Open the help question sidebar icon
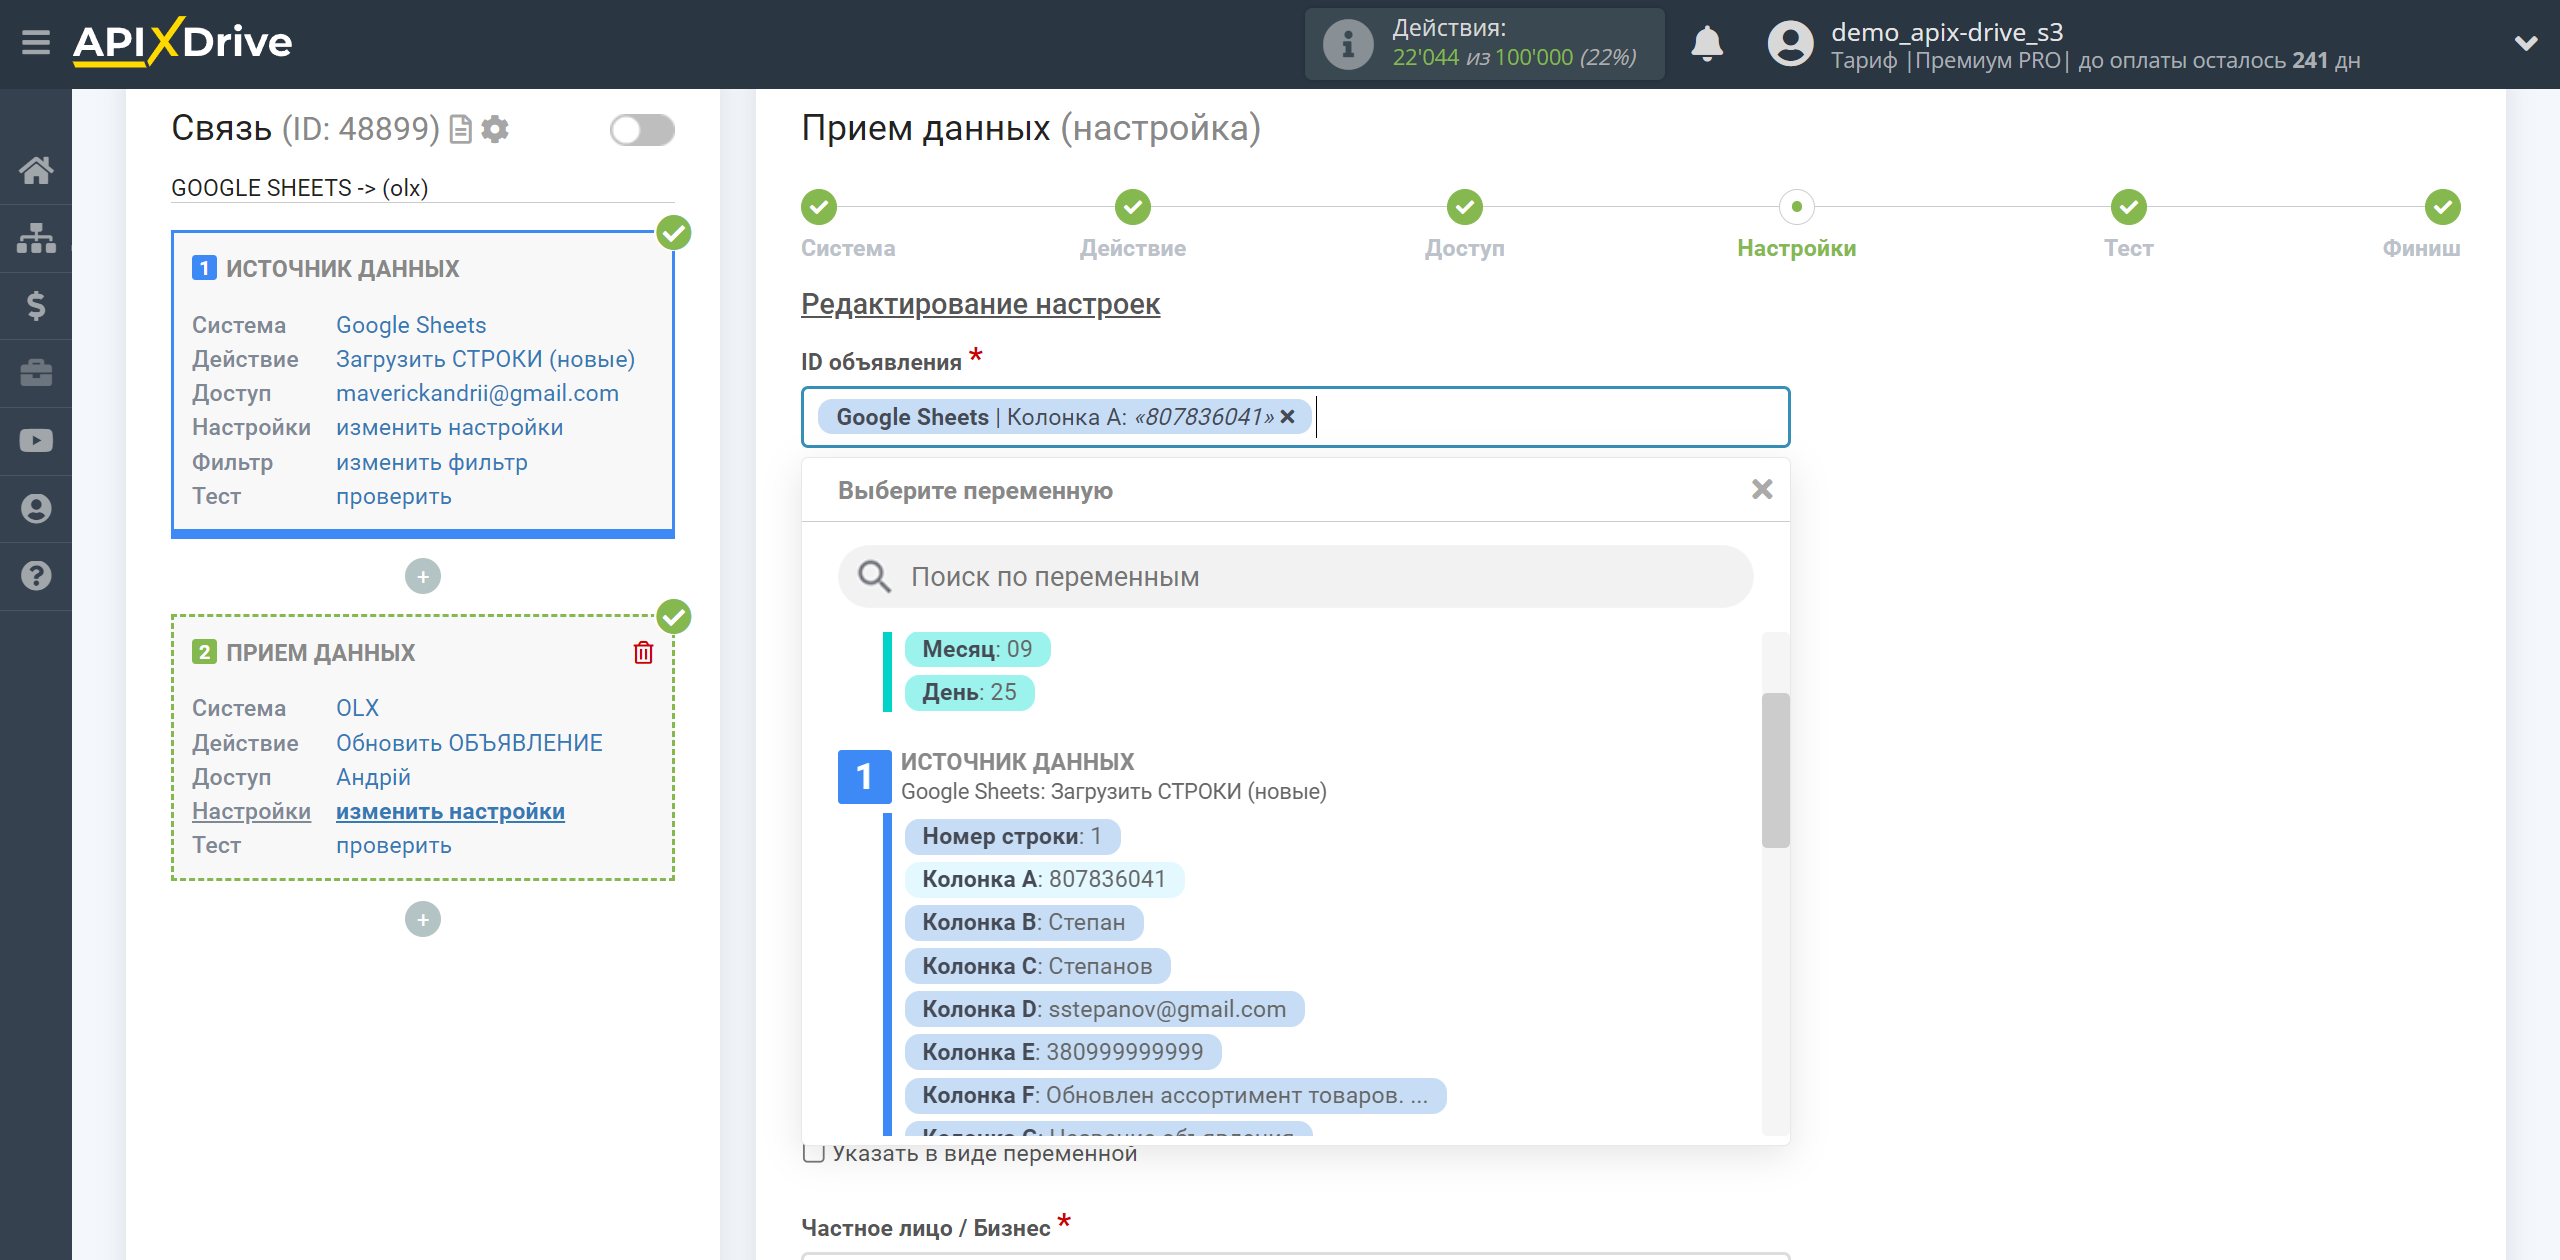This screenshot has width=2560, height=1260. [x=36, y=576]
